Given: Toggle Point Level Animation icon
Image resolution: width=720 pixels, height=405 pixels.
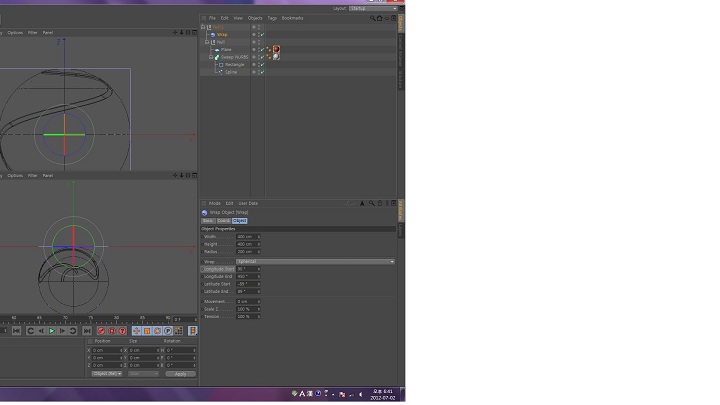Looking at the screenshot, I should point(179,331).
